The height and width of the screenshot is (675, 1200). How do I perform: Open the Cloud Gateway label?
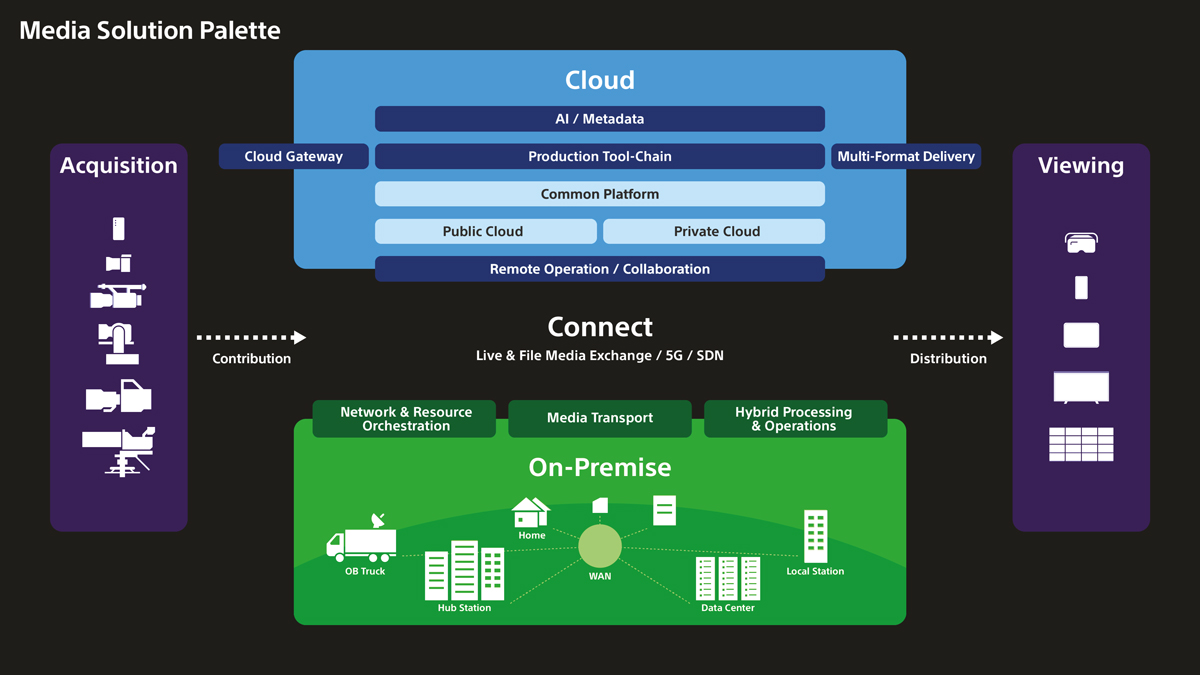294,156
